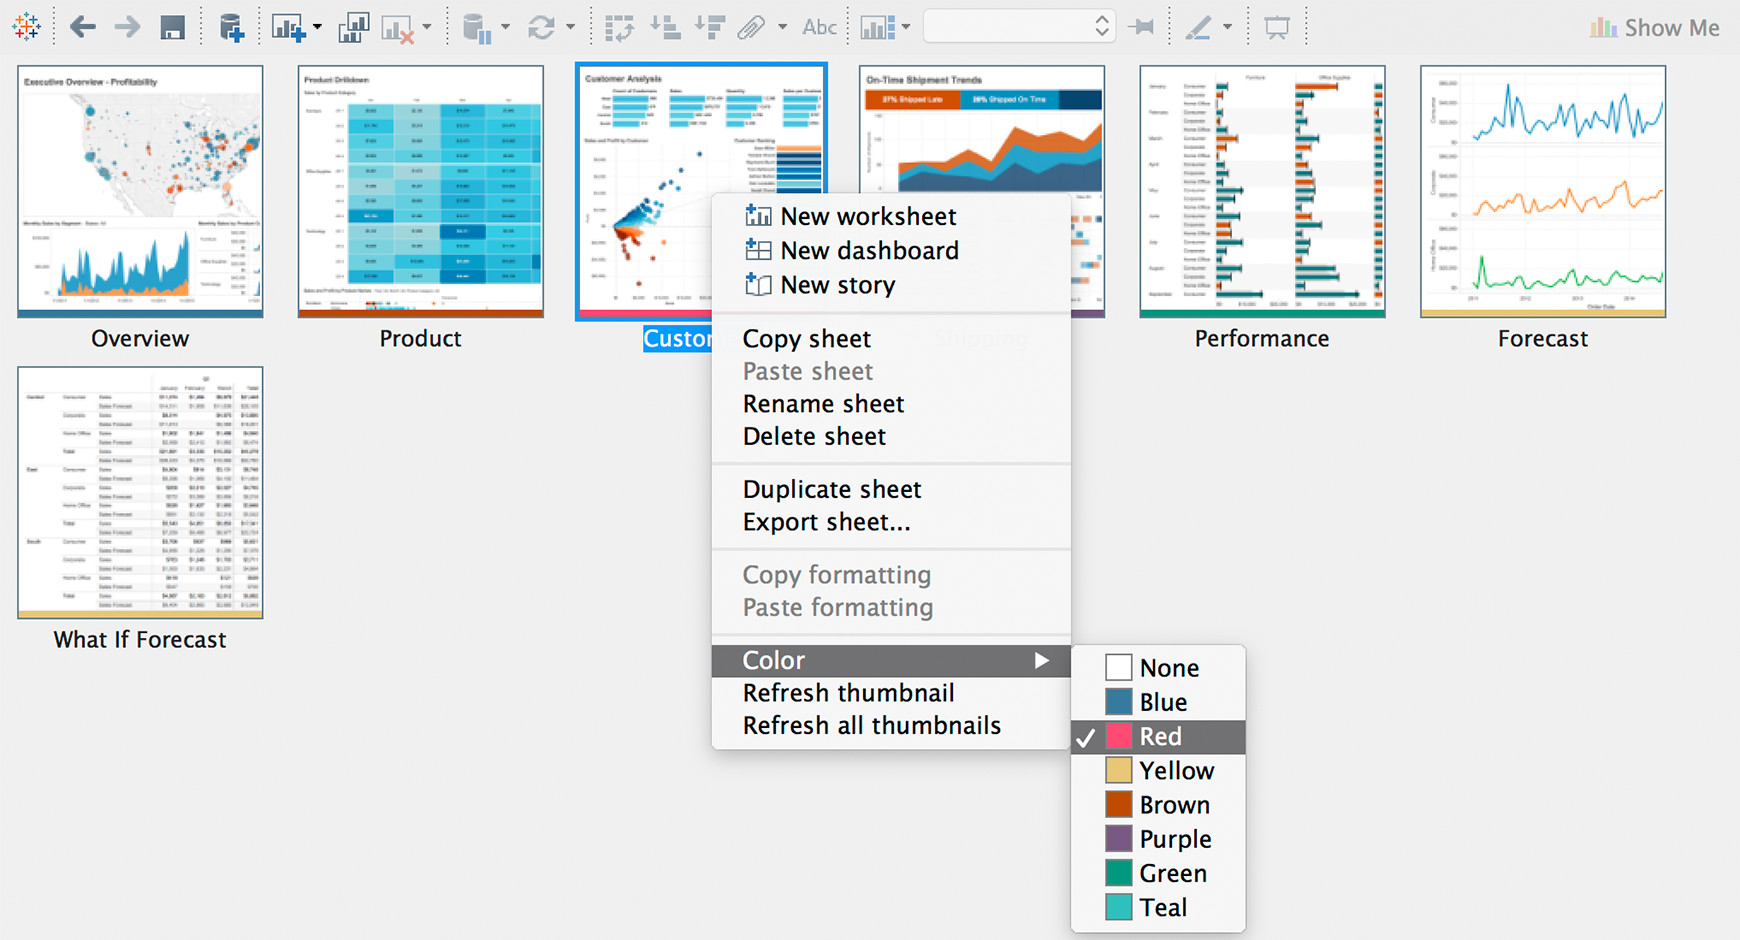This screenshot has height=940, width=1740.
Task: Open the Forecast sheet thumbnail
Action: (x=1542, y=192)
